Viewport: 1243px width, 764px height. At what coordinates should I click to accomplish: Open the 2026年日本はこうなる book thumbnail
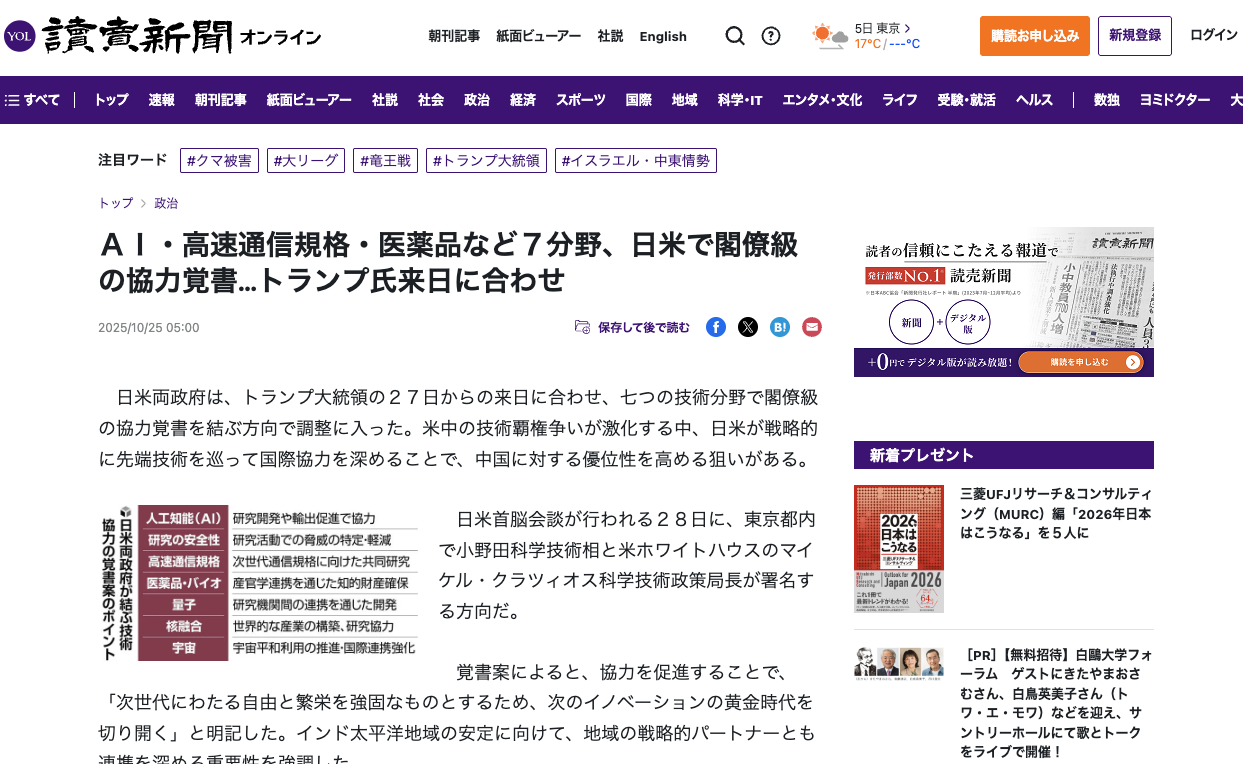898,549
